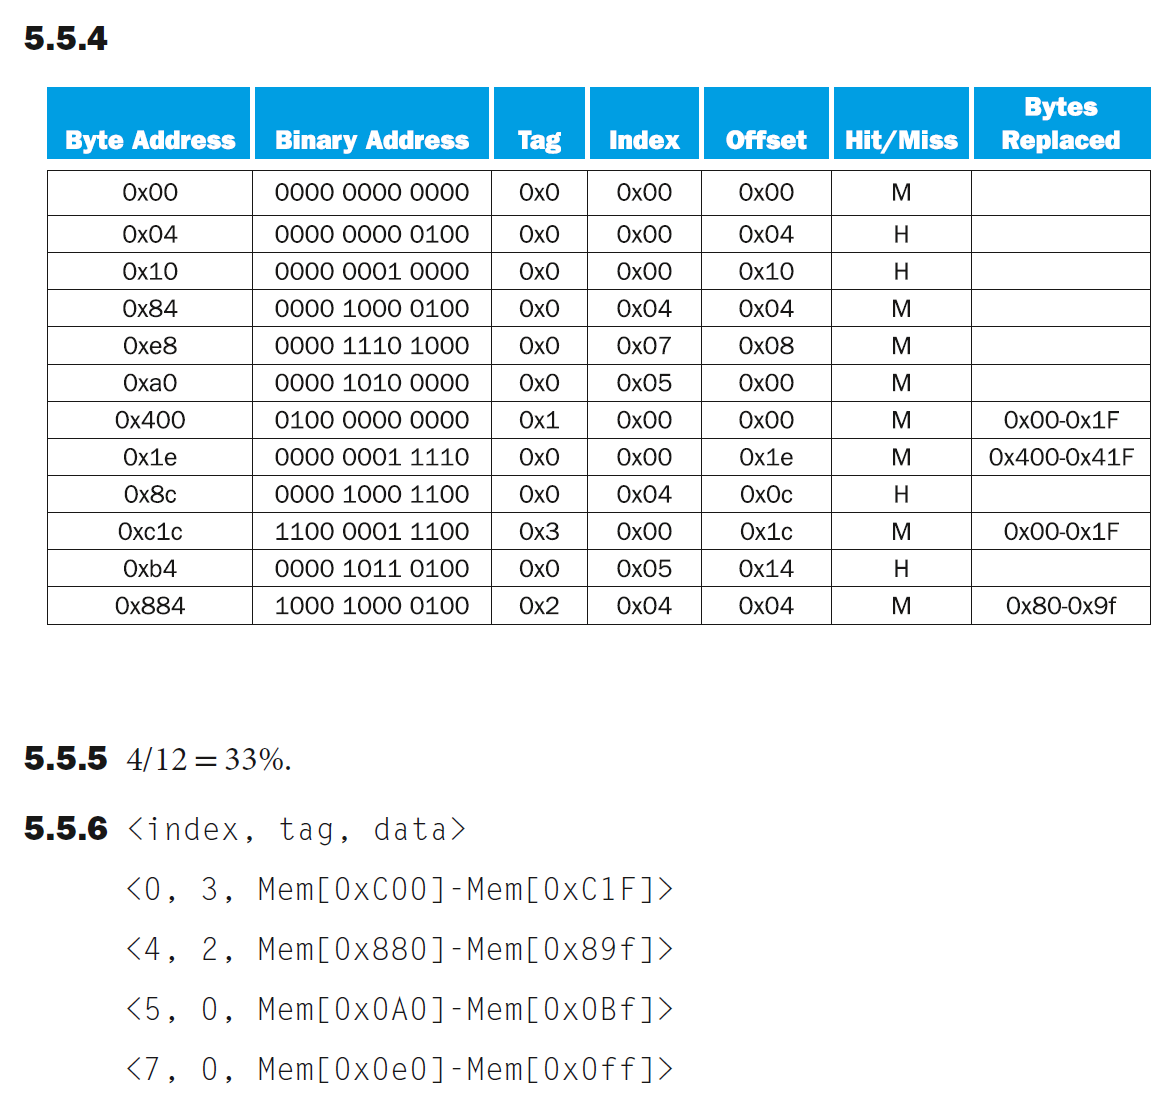Click the Byte Address column header

[x=150, y=140]
